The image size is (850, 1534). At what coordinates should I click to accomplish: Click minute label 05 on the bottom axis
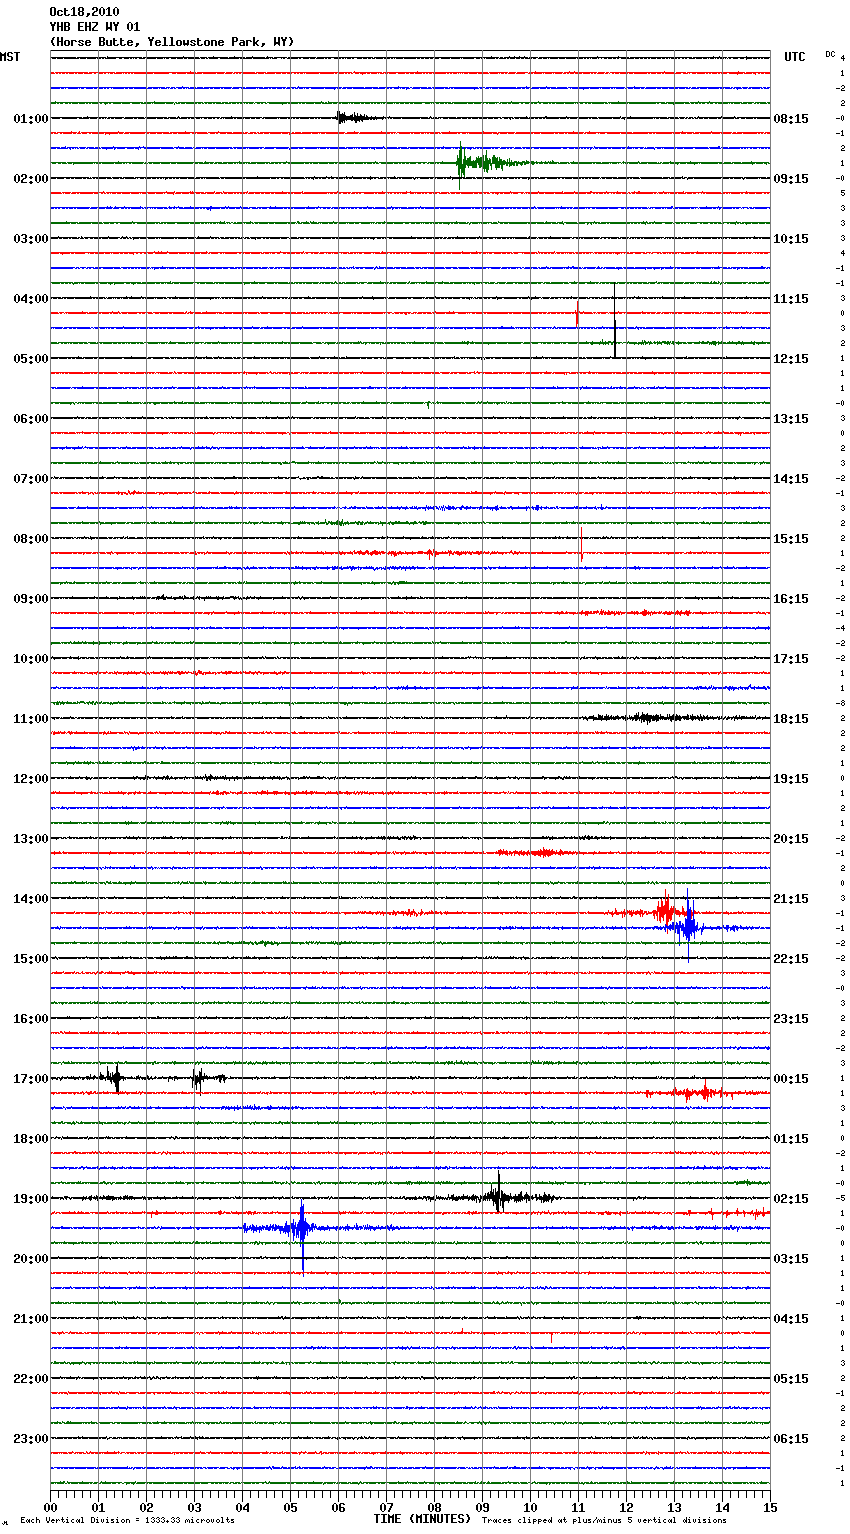tap(290, 1507)
